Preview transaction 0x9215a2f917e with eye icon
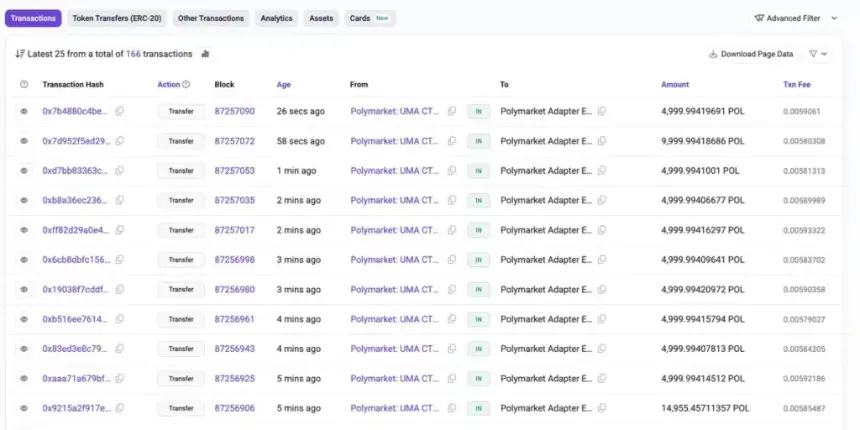Screen dimensions: 860x430 pyautogui.click(x=24, y=408)
